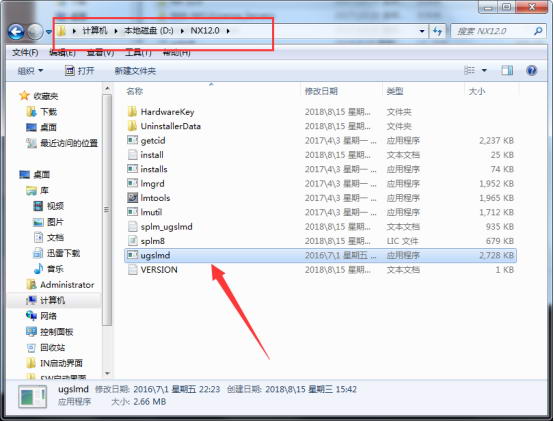Expand the arrow after NX12.0 breadcrumb
The height and width of the screenshot is (422, 554).
(x=228, y=31)
